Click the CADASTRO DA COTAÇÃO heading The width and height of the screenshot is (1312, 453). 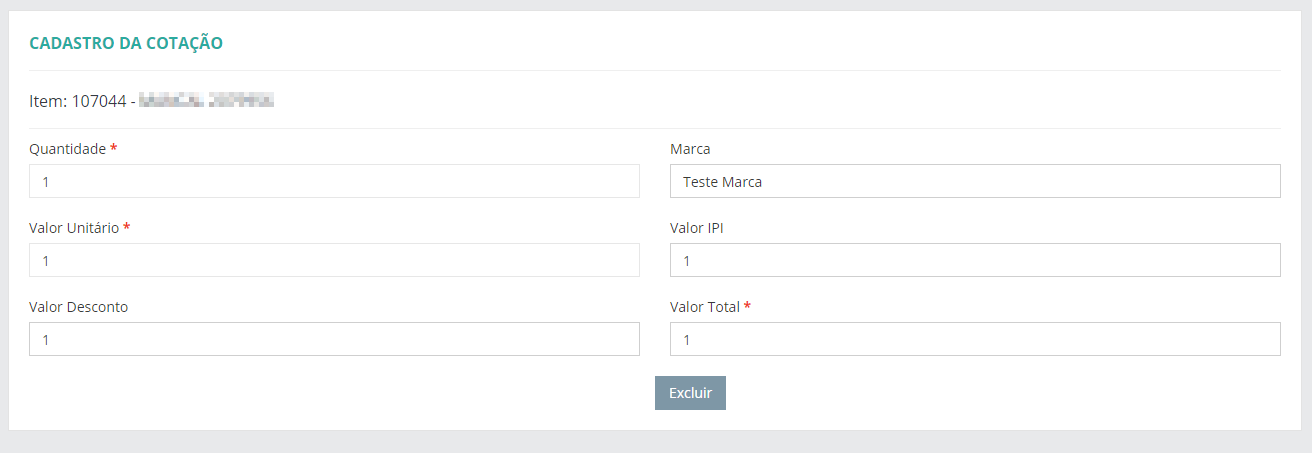(126, 43)
